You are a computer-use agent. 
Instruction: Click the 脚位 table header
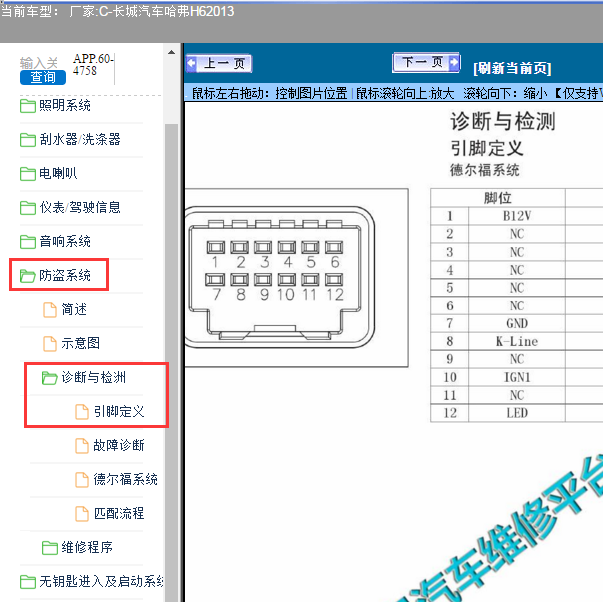pos(498,198)
